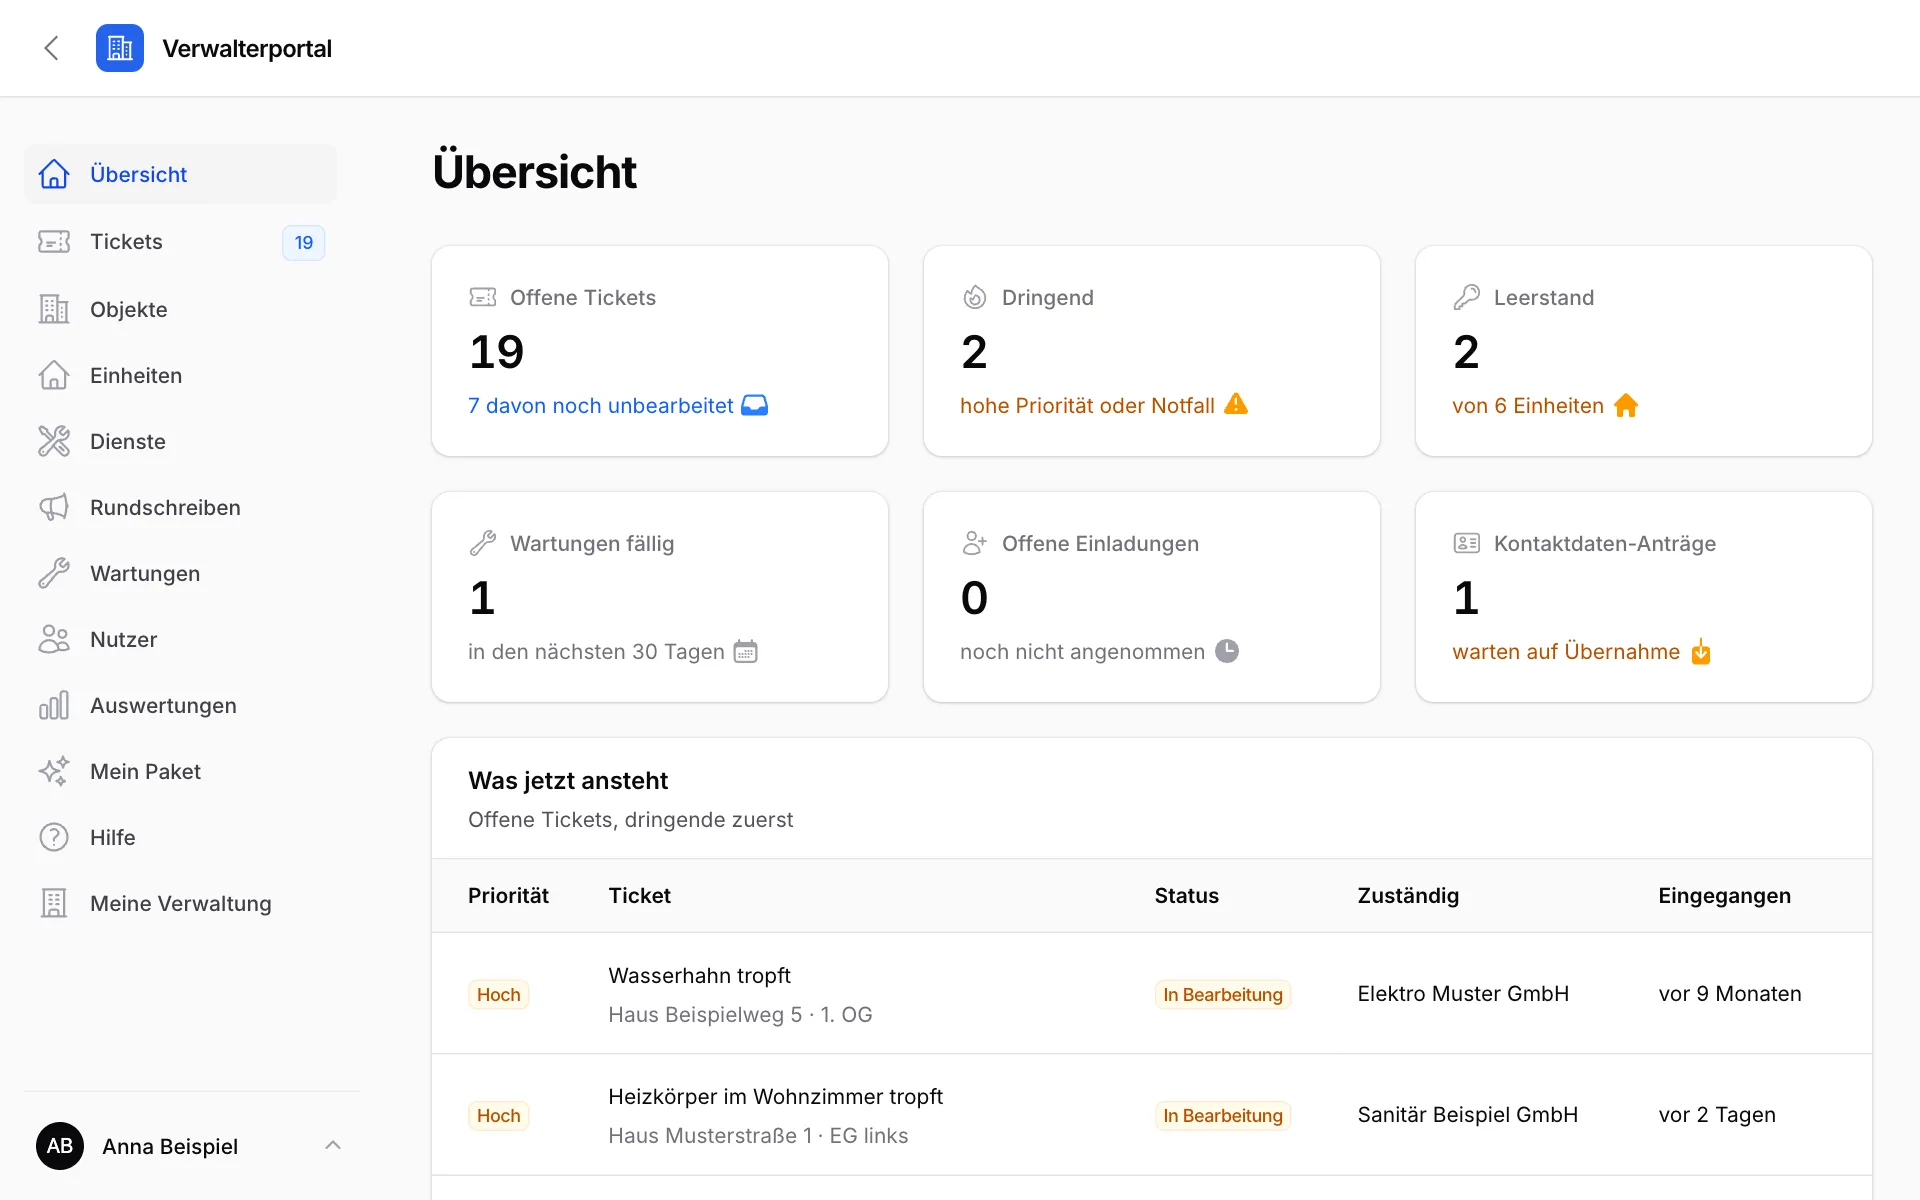Click the Objekte building icon
This screenshot has width=1920, height=1200.
54,309
